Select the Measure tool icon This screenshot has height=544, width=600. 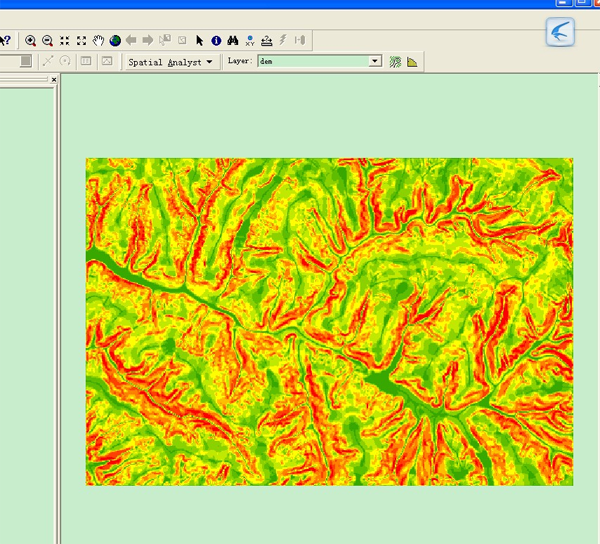tap(266, 41)
